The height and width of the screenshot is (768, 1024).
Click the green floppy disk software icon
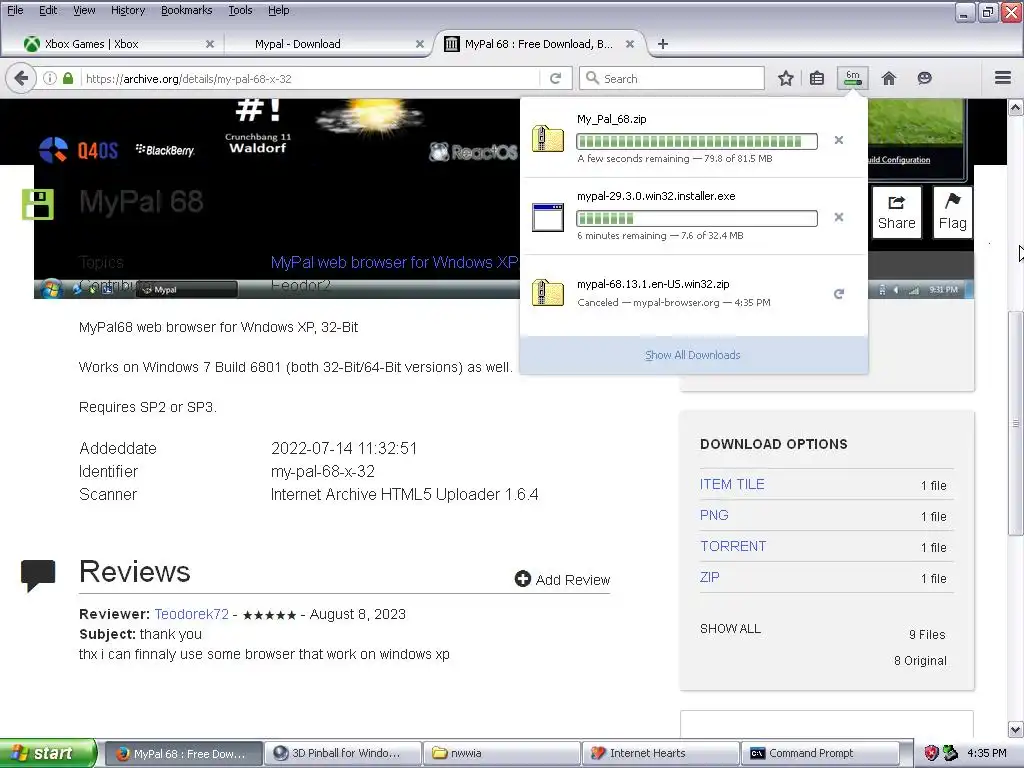[x=38, y=204]
